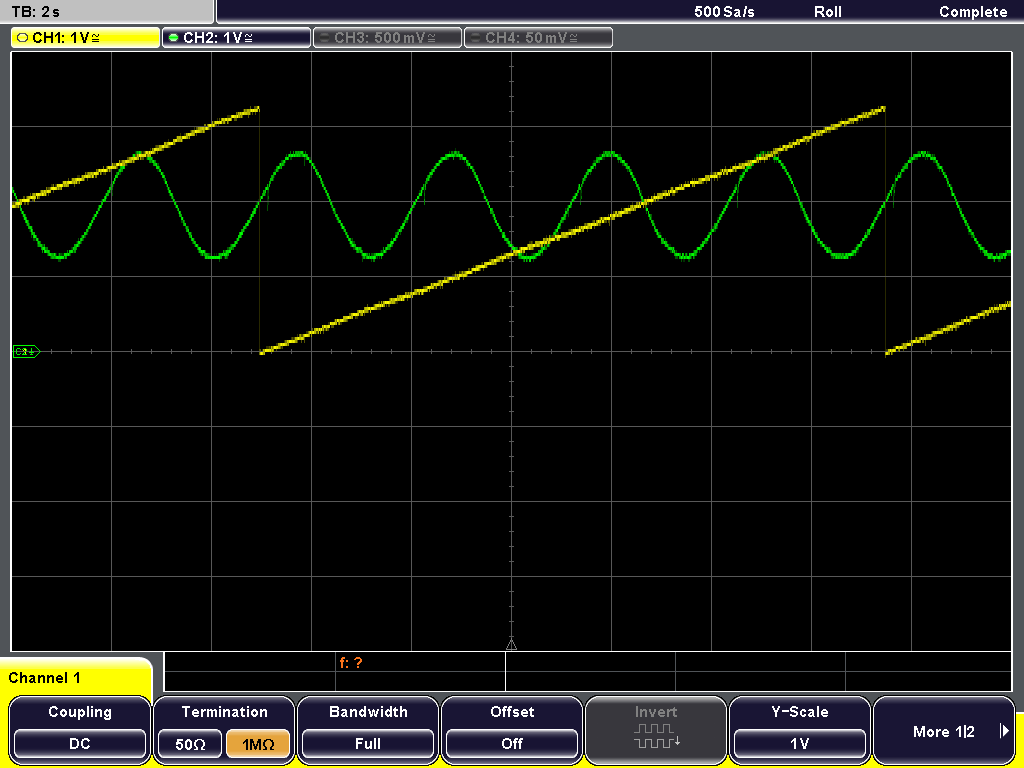Click the grayed CH3 channel indicator icon
Viewport: 1024px width, 768px height.
point(327,37)
